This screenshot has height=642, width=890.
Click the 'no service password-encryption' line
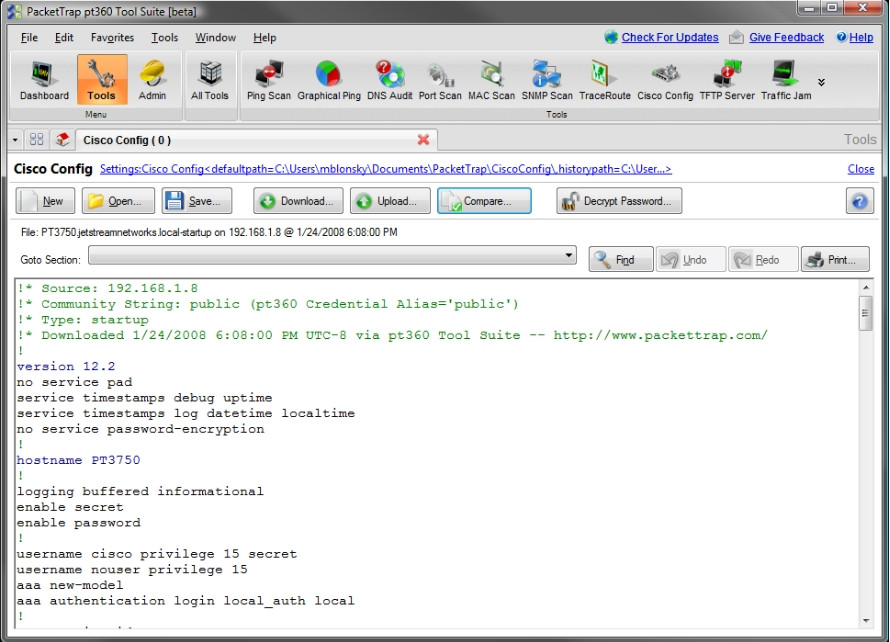click(140, 429)
